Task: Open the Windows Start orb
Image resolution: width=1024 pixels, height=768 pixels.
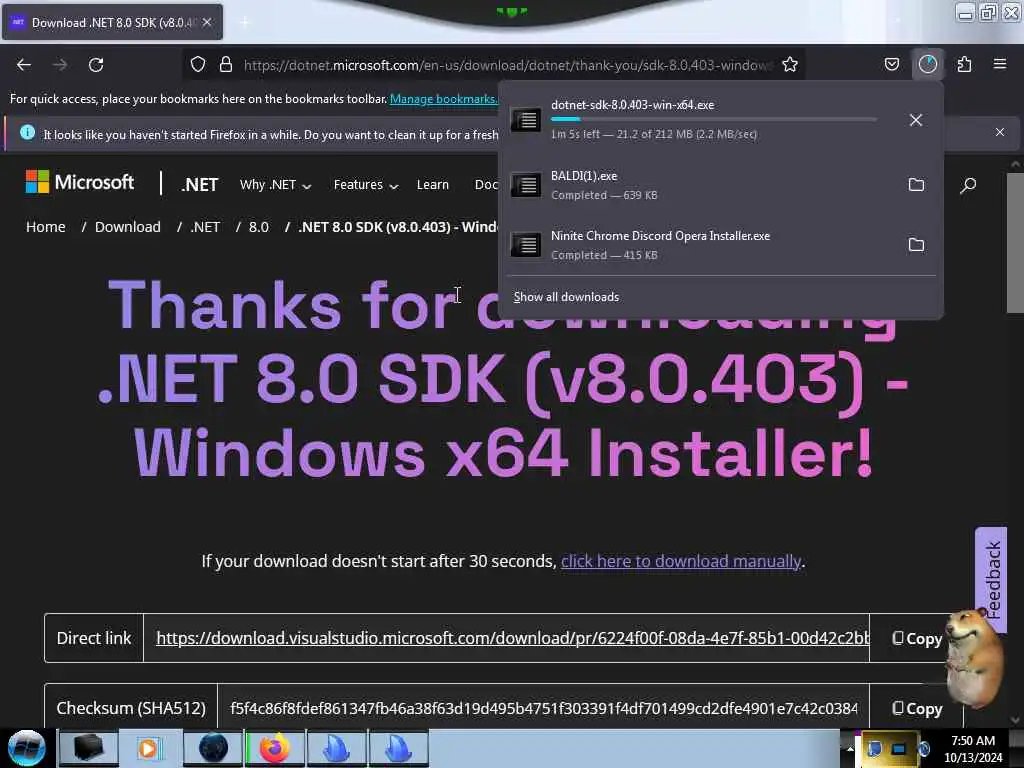Action: [27, 748]
